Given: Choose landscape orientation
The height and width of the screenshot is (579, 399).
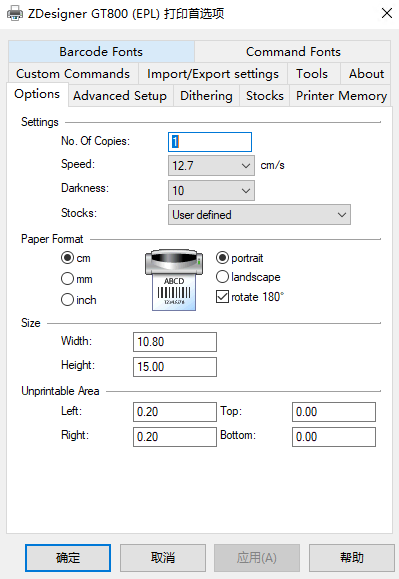Looking at the screenshot, I should coord(222,277).
